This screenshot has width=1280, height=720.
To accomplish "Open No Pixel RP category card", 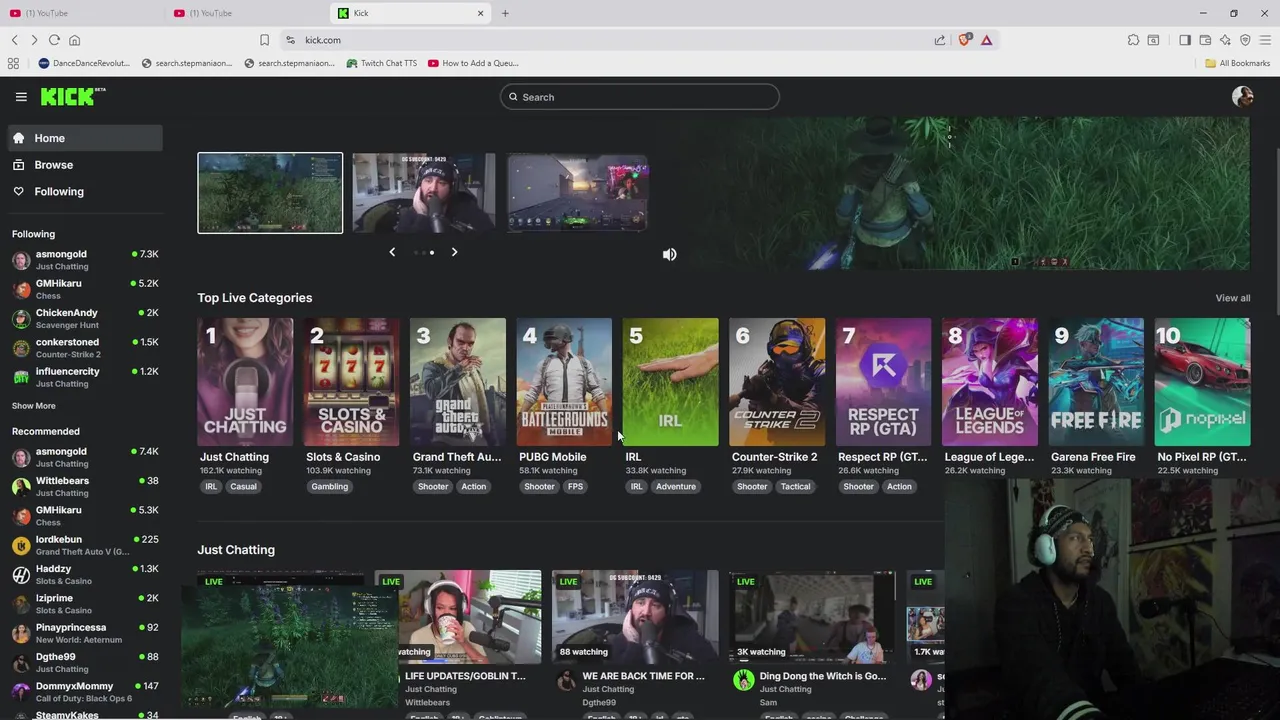I will (x=1202, y=382).
